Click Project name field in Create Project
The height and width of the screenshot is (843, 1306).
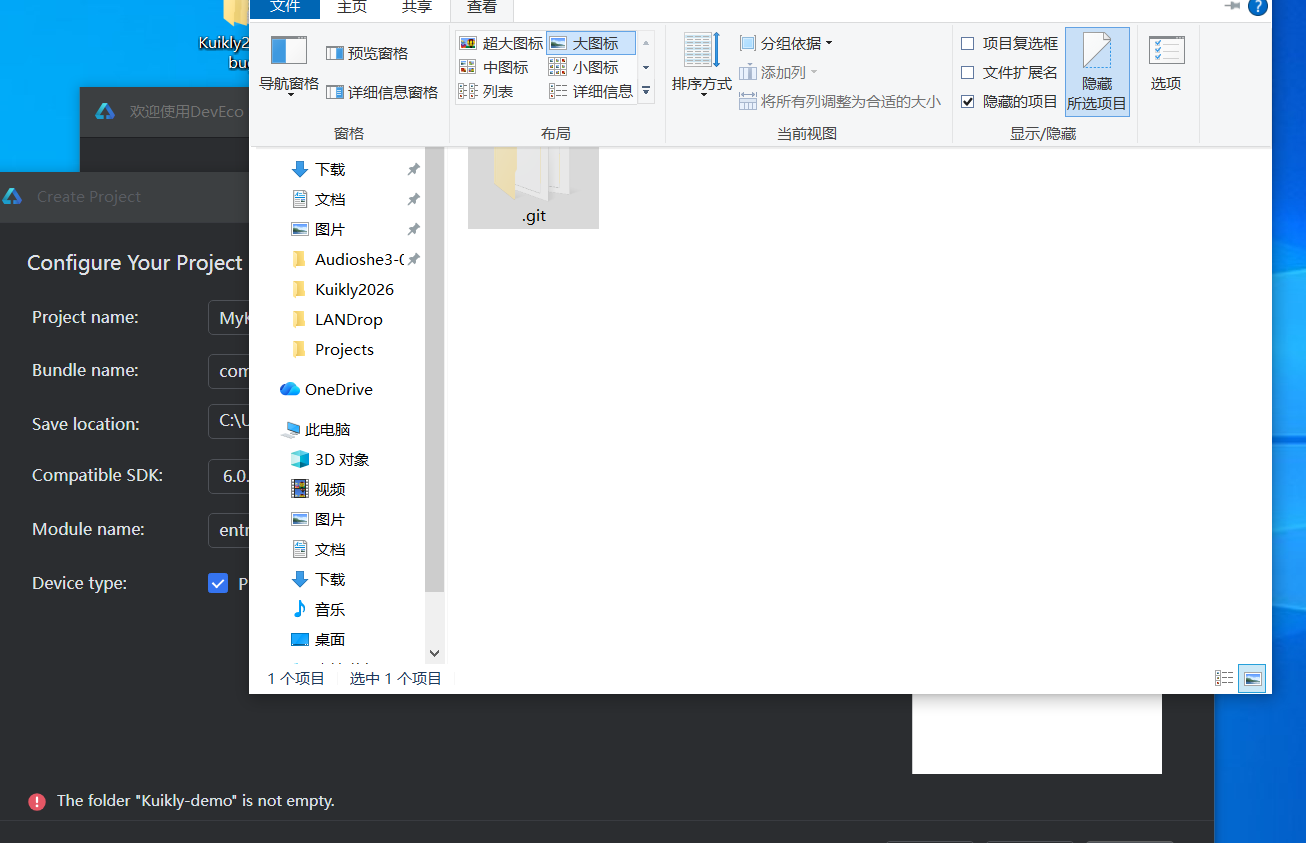coord(228,317)
